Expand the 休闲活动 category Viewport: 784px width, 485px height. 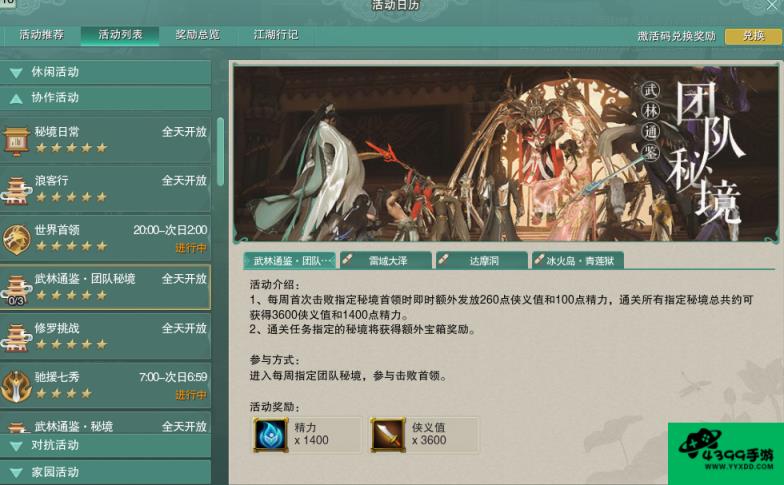point(106,72)
